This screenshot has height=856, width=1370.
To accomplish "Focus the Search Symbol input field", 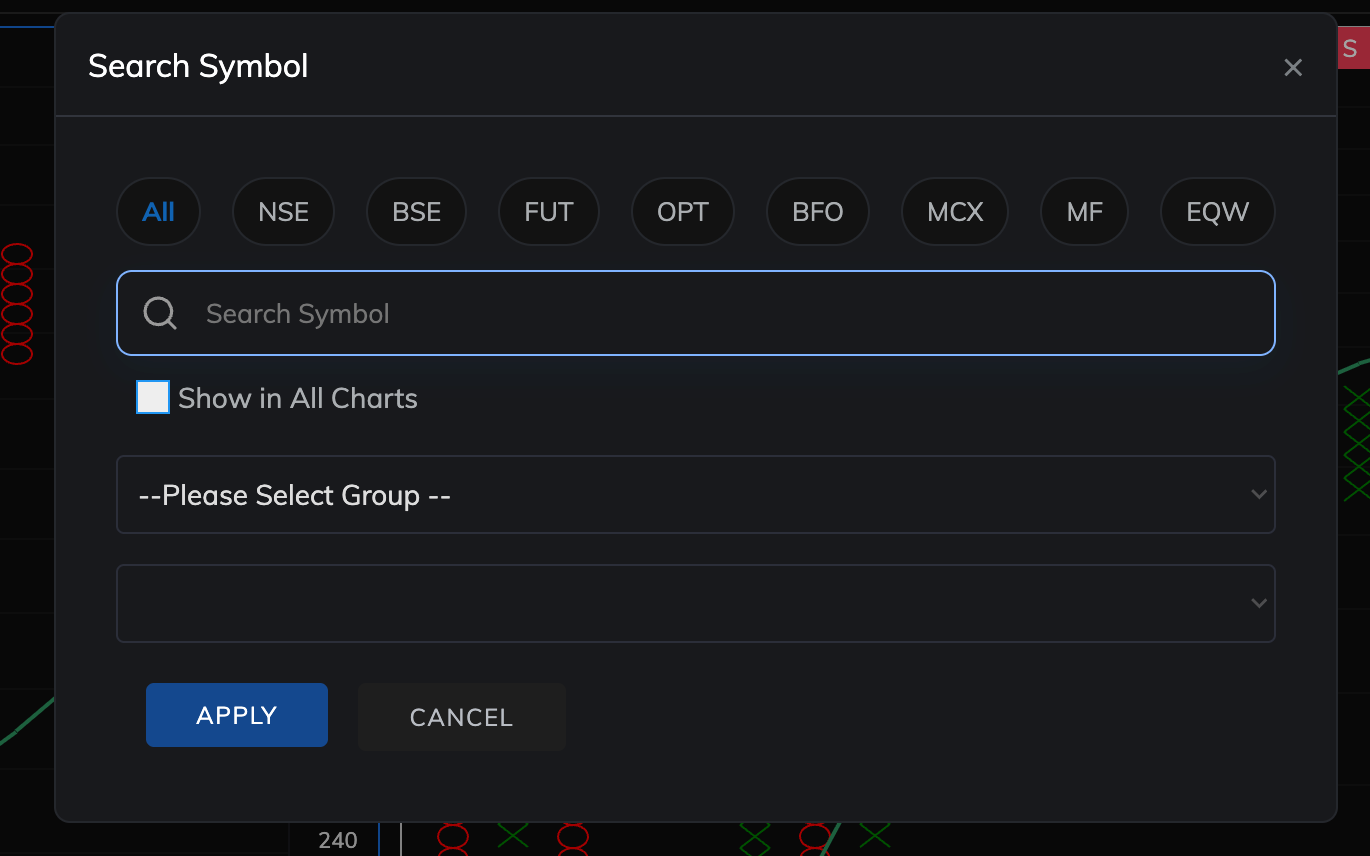I will [x=696, y=313].
